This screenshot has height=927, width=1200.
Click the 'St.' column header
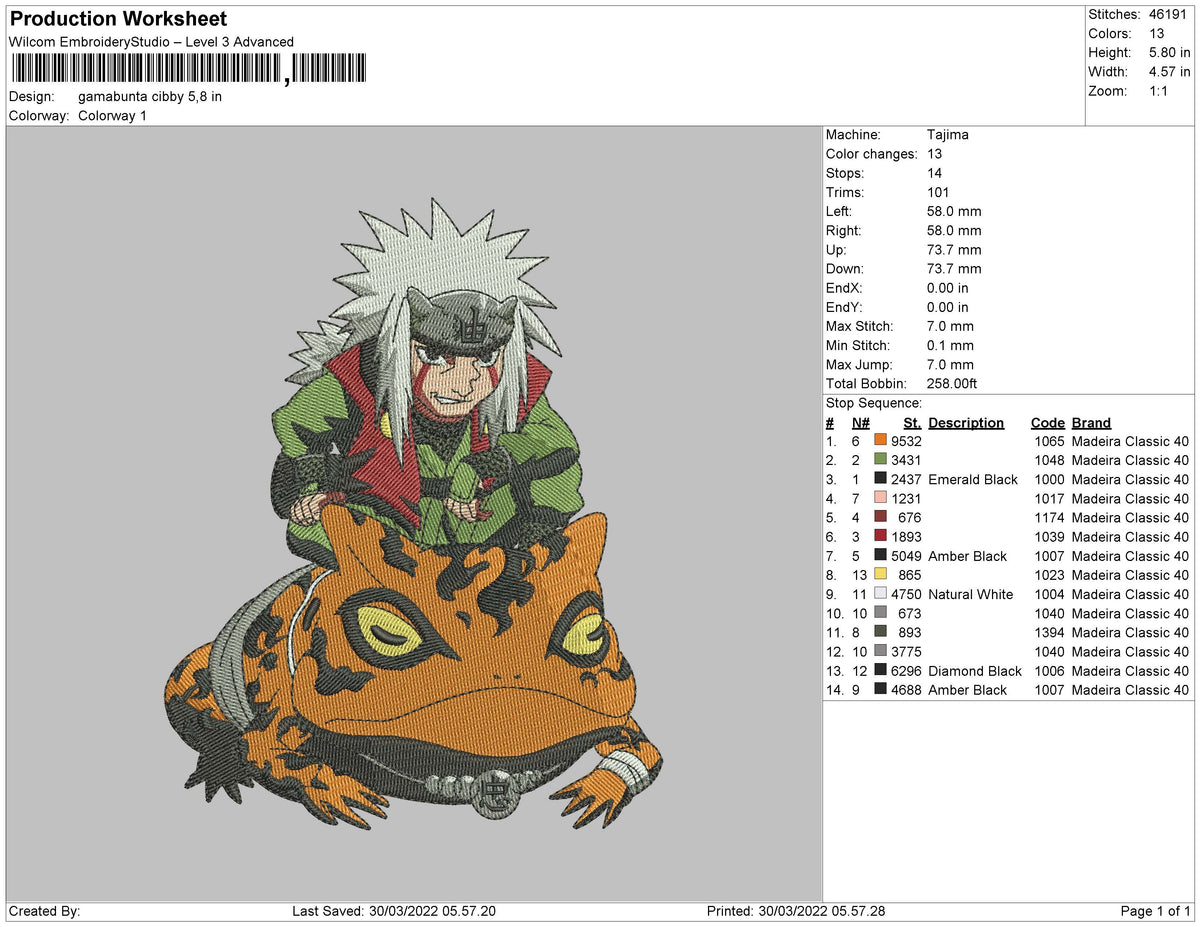click(x=912, y=423)
